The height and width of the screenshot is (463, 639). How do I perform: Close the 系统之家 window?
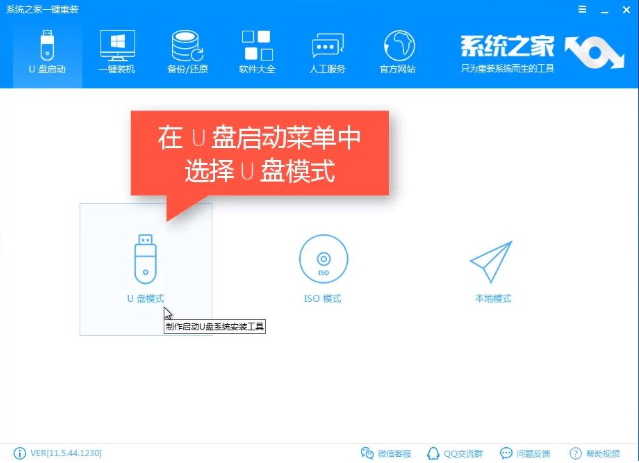[x=626, y=9]
